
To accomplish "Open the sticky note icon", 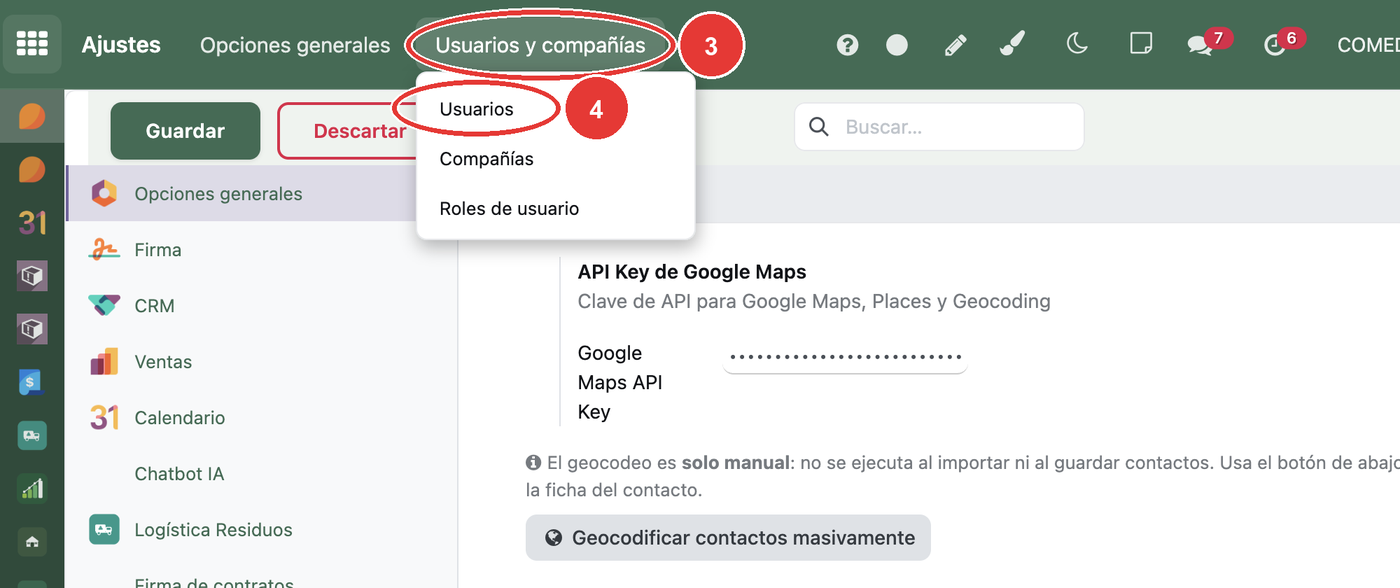I will pos(1141,44).
